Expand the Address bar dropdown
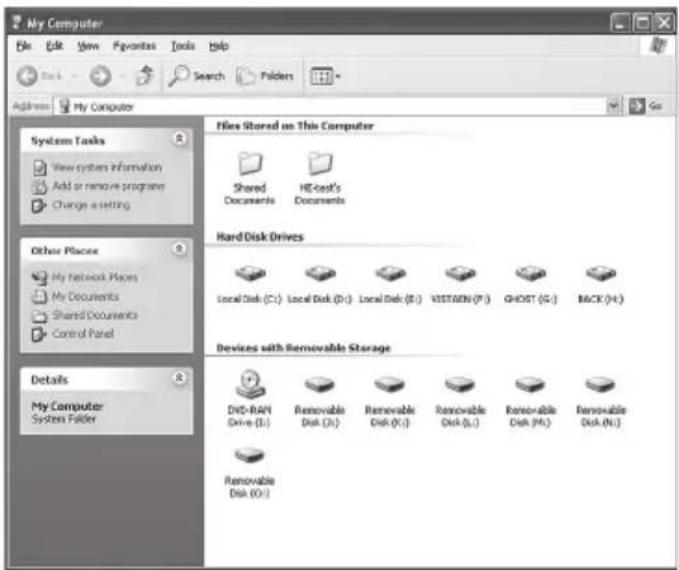The width and height of the screenshot is (679, 570). (x=613, y=105)
